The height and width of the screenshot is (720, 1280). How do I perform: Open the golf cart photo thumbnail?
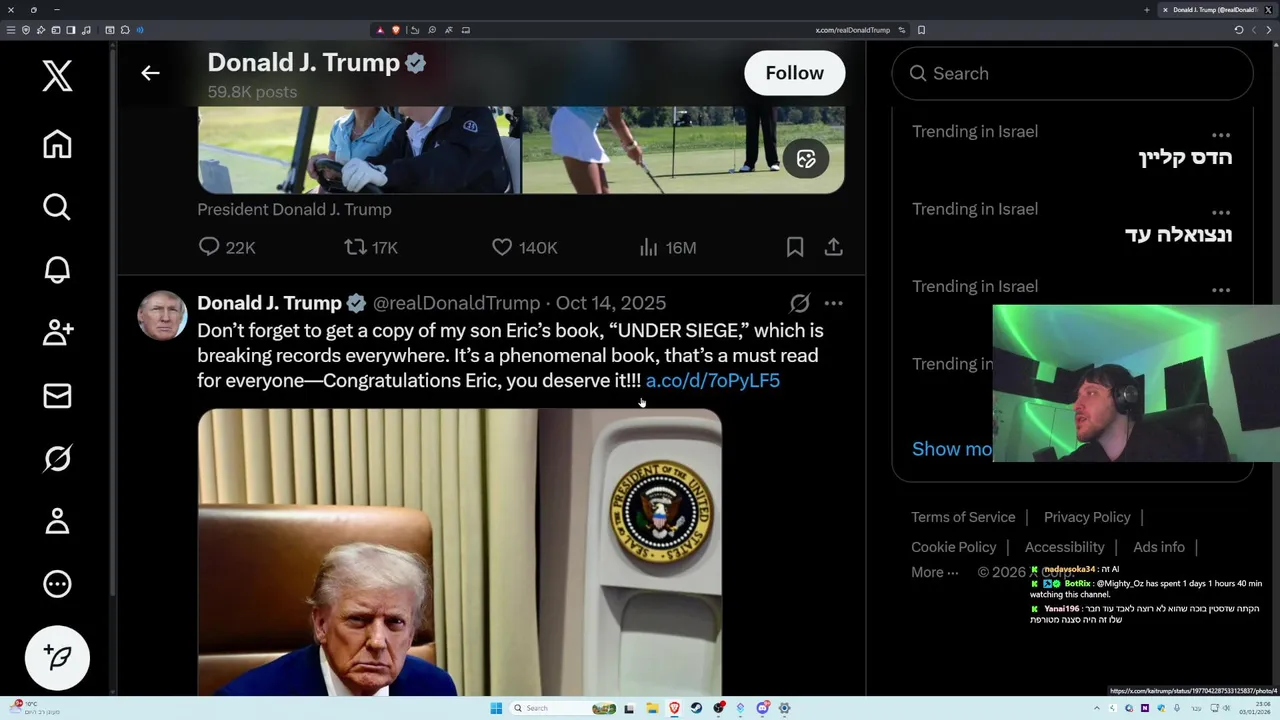[x=359, y=150]
